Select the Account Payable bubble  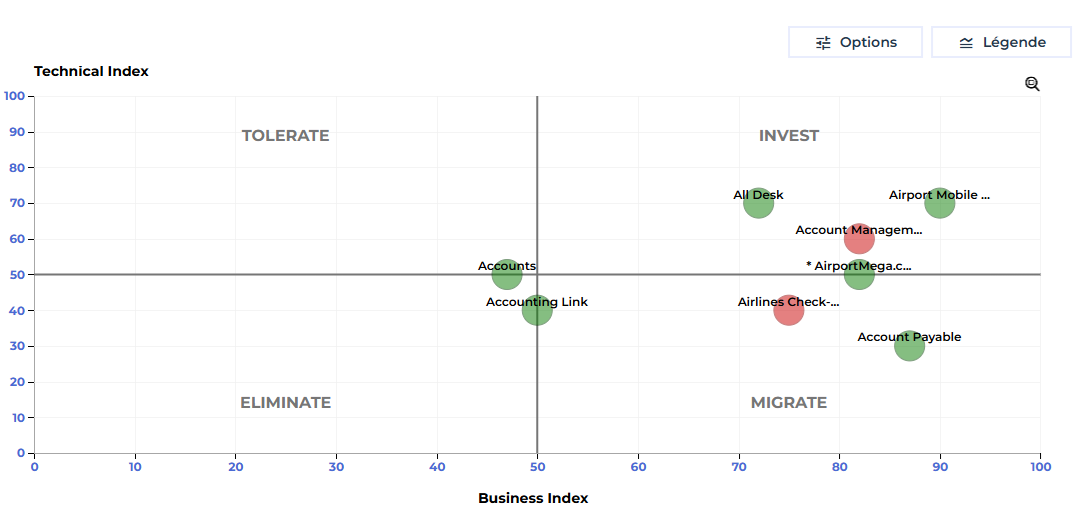(910, 346)
